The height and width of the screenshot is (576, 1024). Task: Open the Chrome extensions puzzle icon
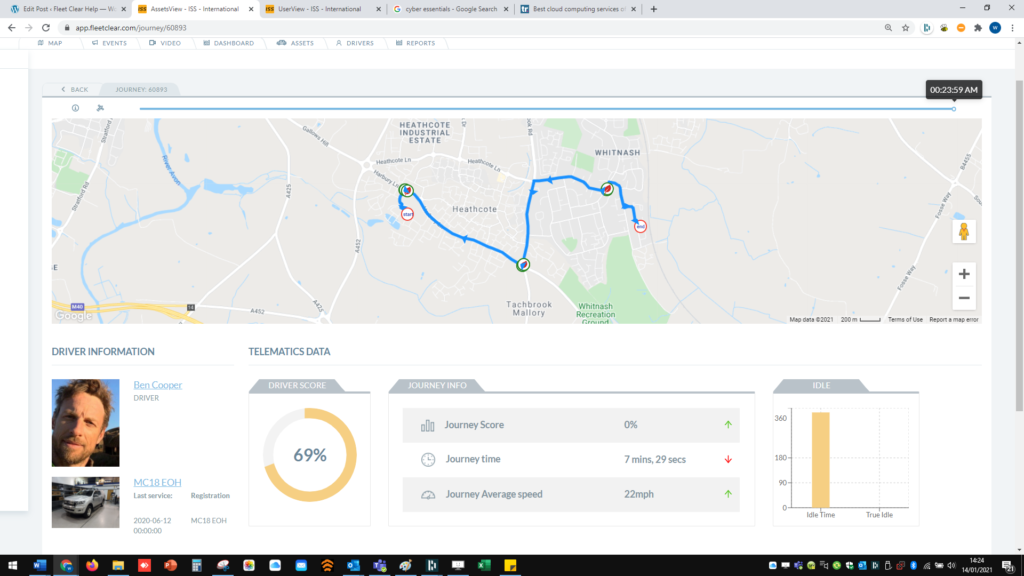(x=978, y=28)
